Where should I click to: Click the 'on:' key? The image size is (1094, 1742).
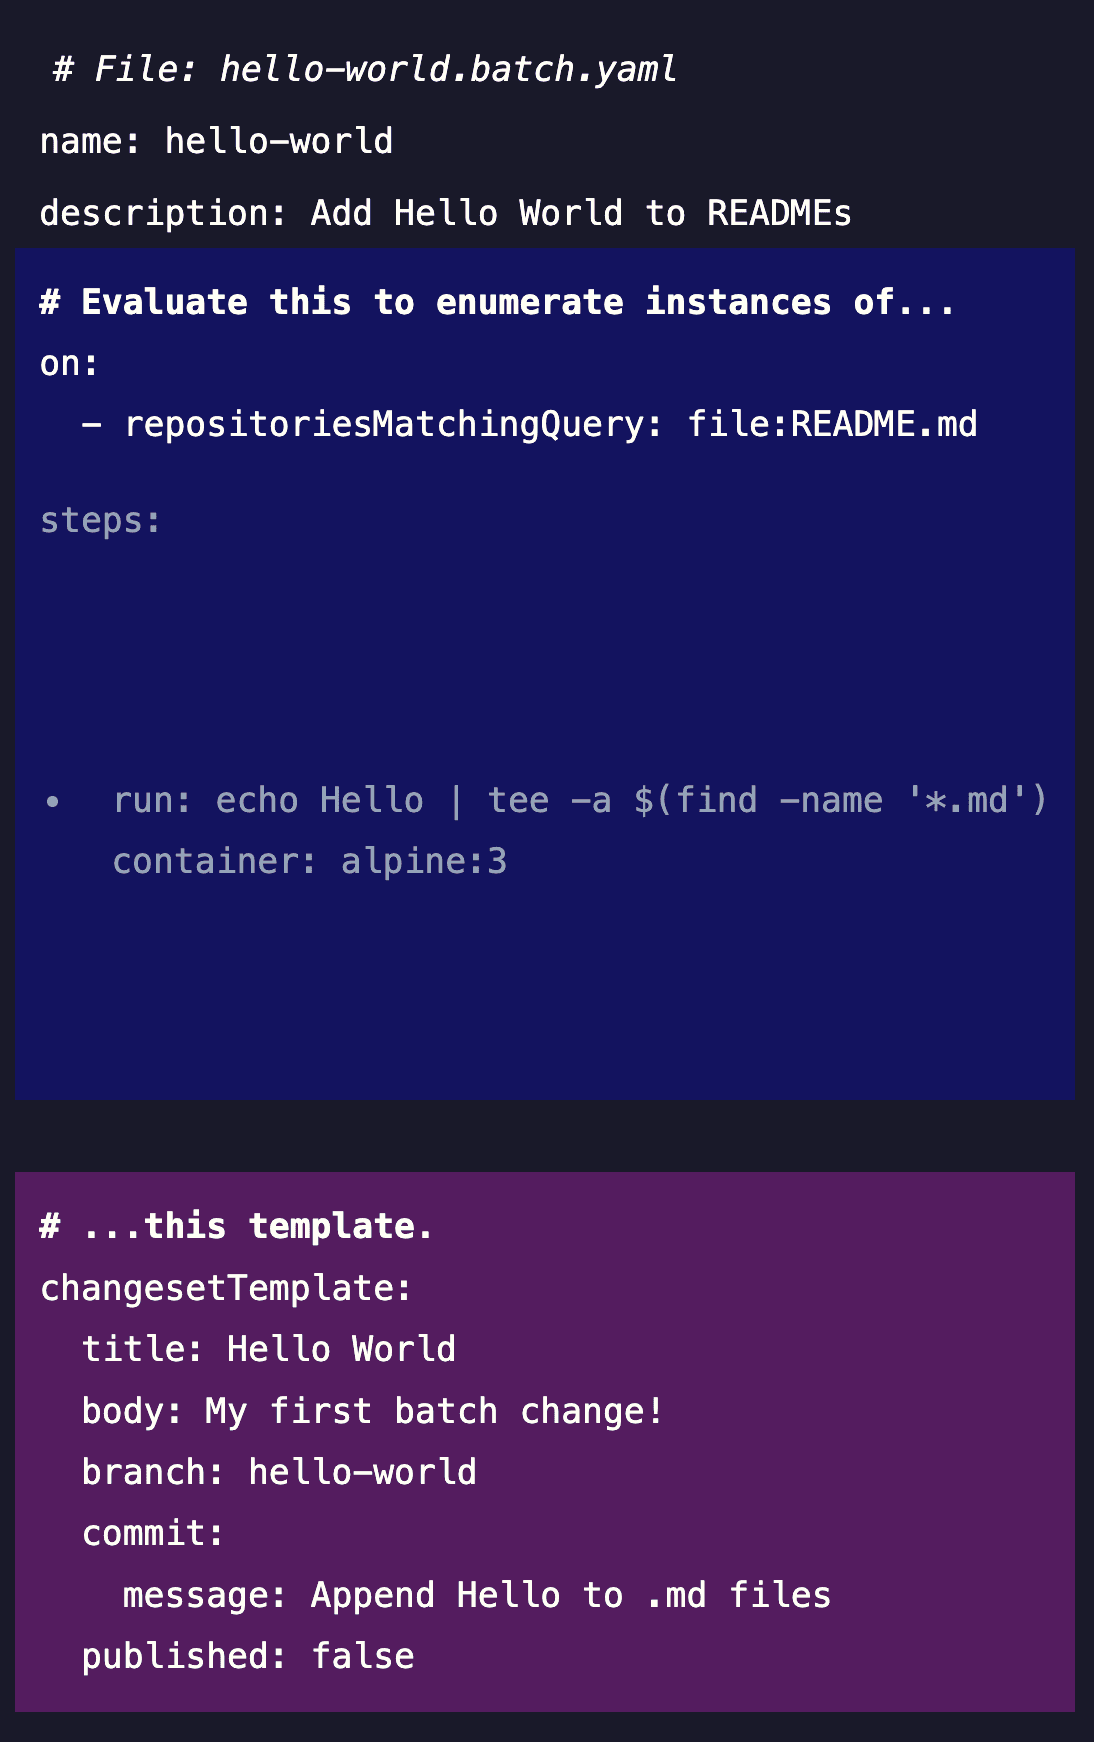tap(70, 364)
